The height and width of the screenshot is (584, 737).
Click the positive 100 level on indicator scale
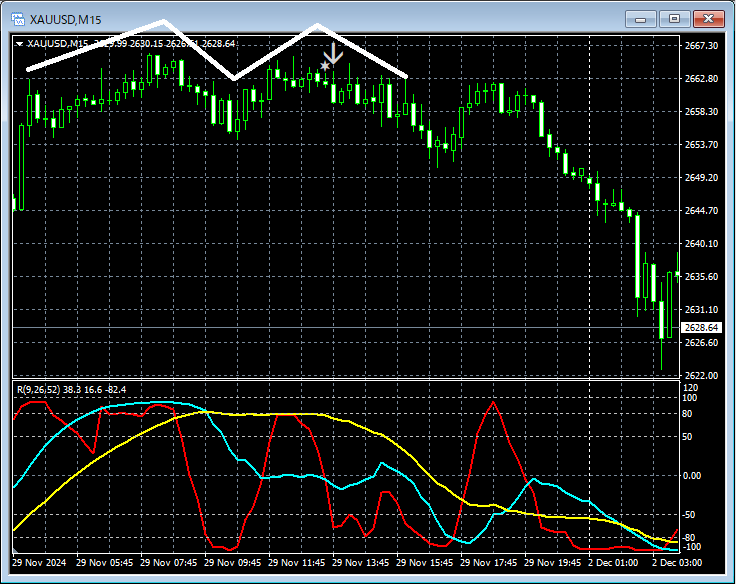[x=690, y=398]
